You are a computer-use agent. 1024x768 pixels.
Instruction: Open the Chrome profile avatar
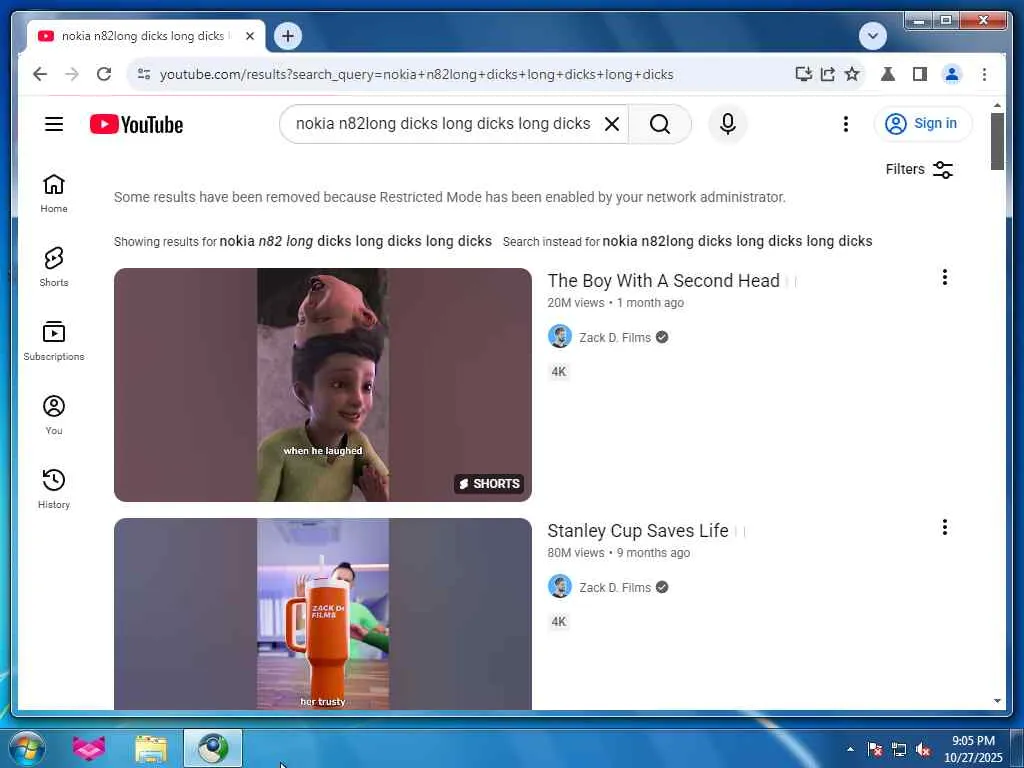point(952,74)
